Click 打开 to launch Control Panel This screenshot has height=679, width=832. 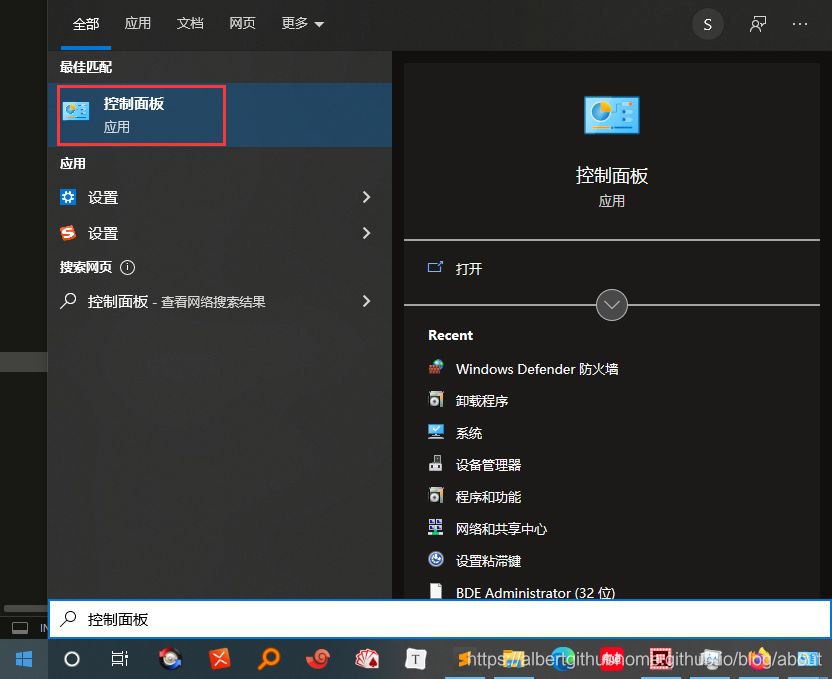coord(469,269)
